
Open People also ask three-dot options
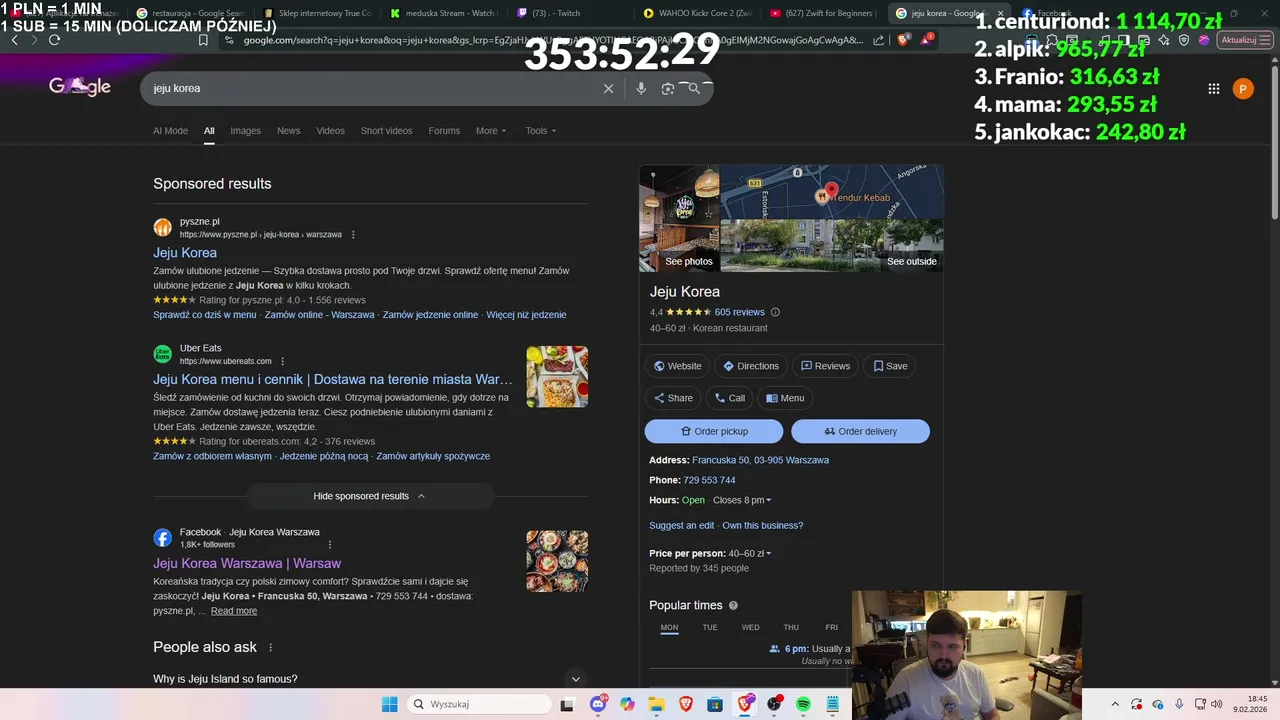[270, 648]
